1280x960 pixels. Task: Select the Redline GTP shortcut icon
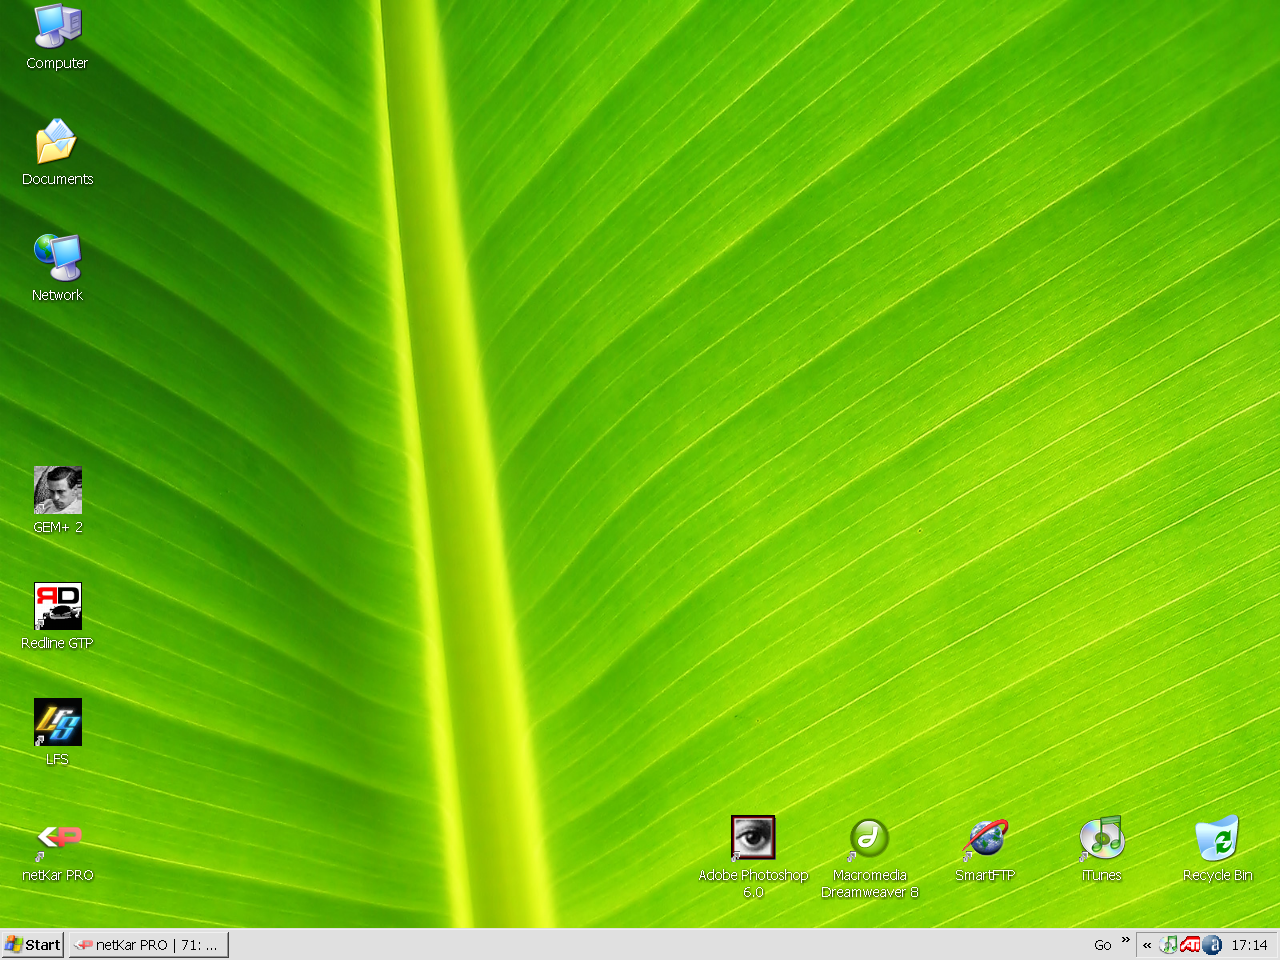point(57,606)
